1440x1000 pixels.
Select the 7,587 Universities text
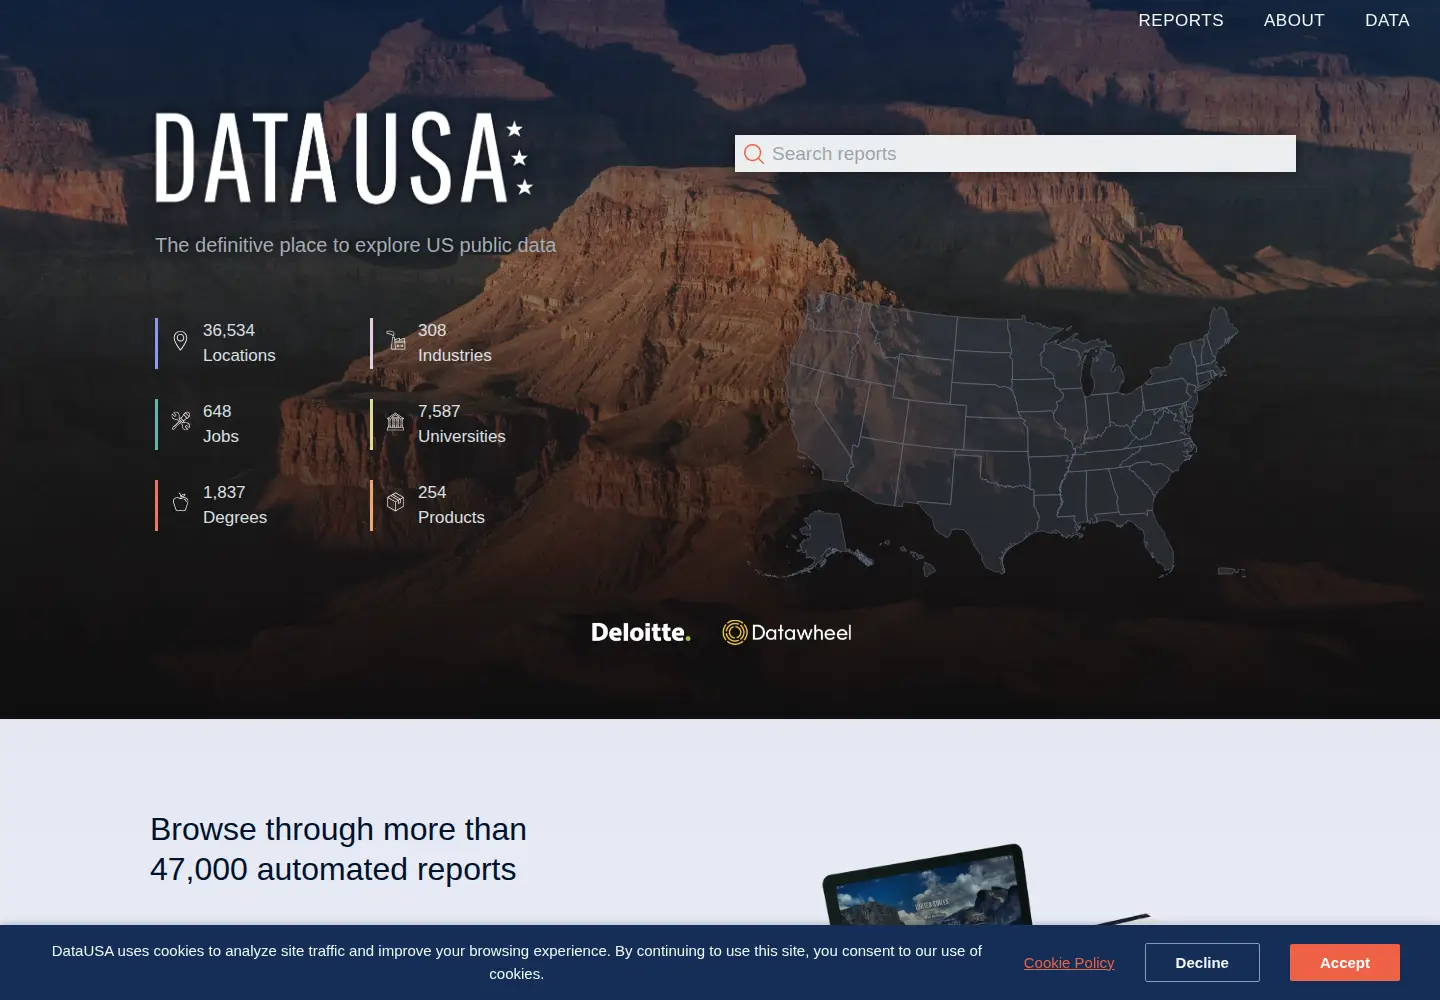coord(462,424)
